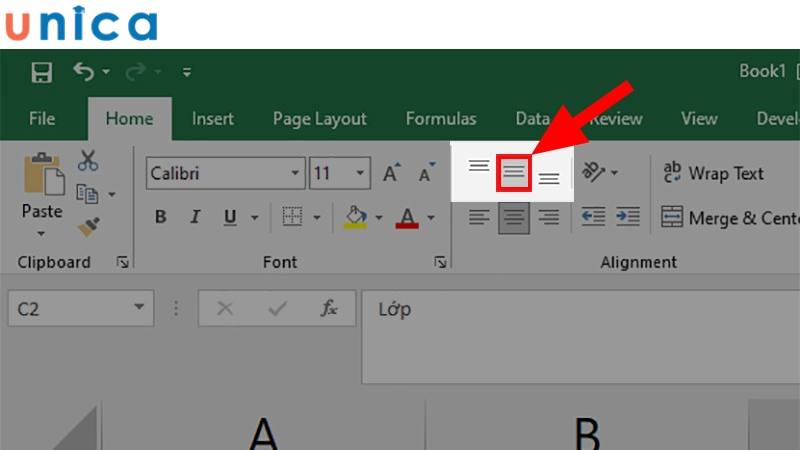Select Top Align icon
The height and width of the screenshot is (450, 800).
[479, 166]
